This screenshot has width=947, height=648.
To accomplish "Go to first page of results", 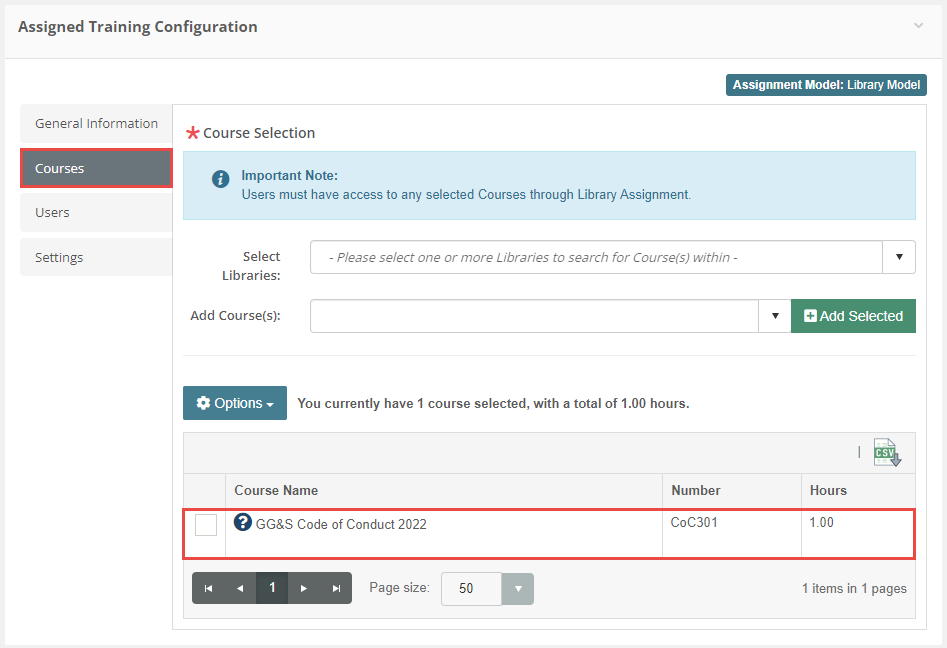I will coord(208,588).
